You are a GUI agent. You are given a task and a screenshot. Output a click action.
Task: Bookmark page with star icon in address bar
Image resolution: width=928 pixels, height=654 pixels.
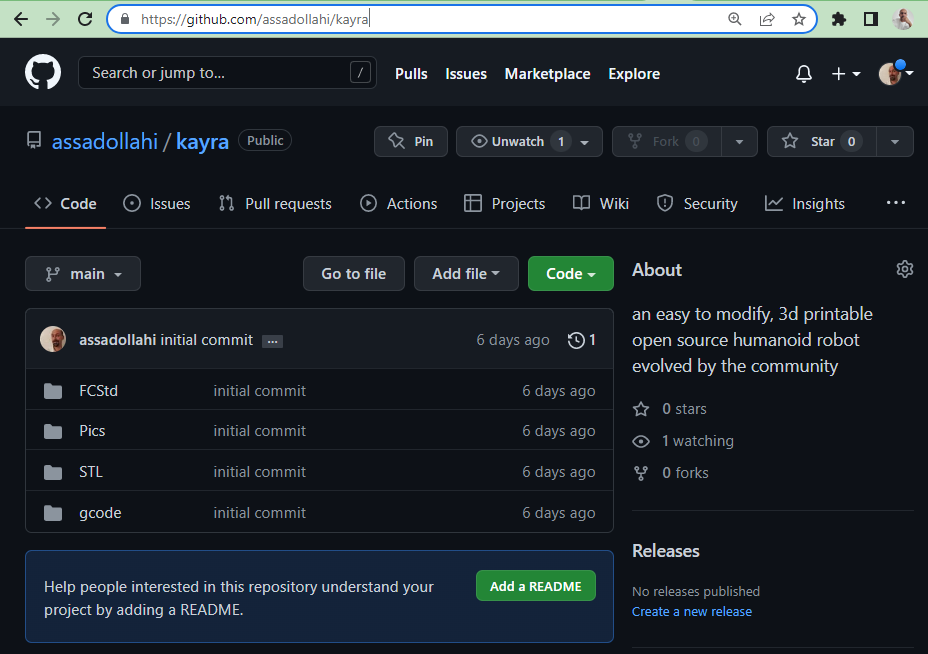[798, 19]
